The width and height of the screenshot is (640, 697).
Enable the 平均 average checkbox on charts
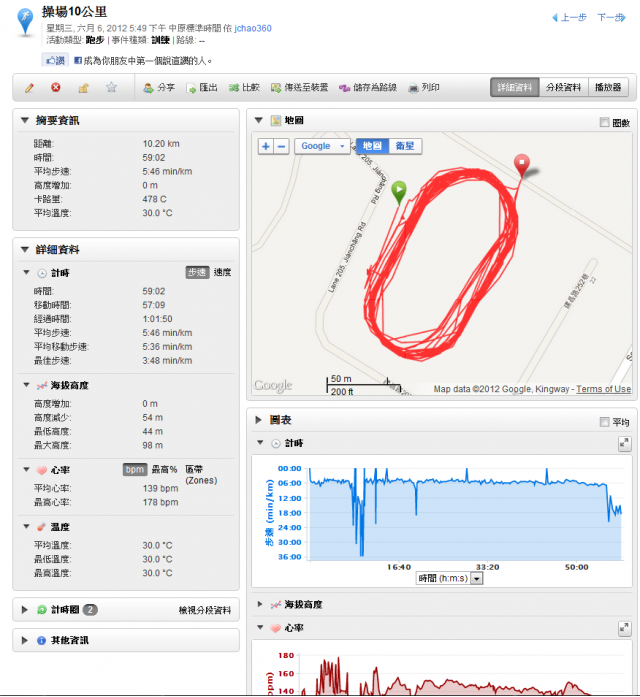[604, 421]
